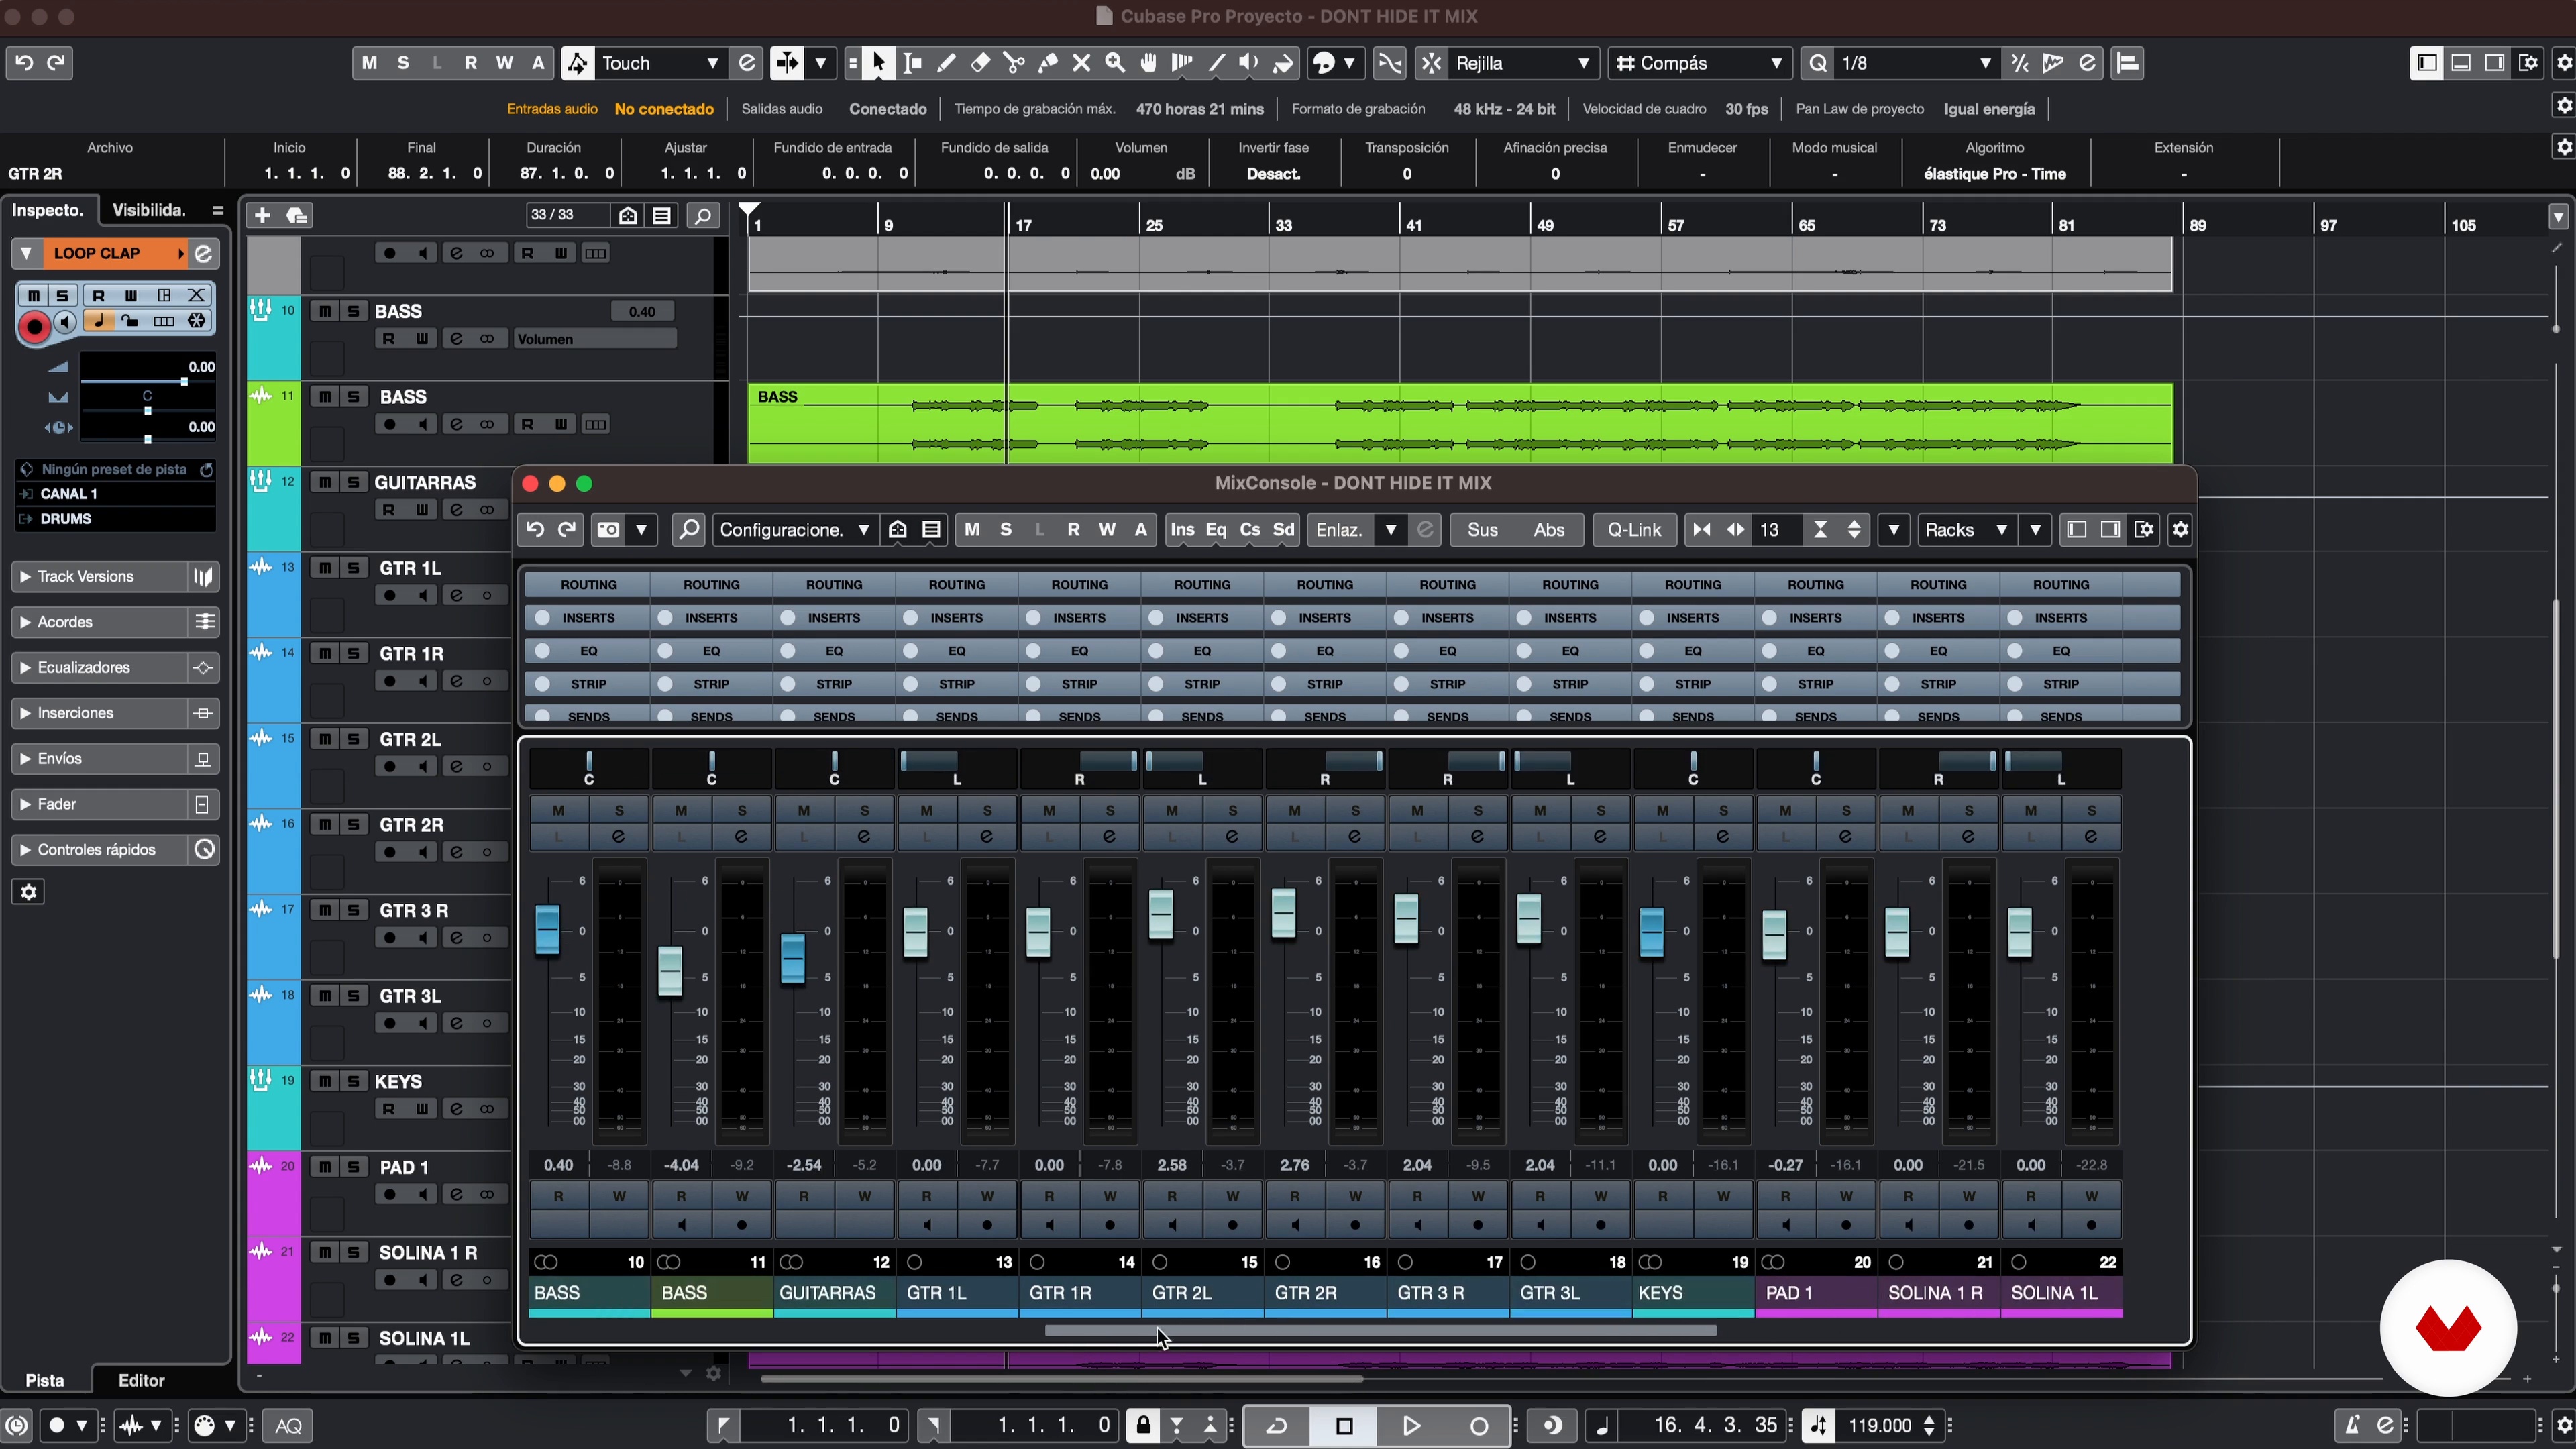Click the GTR 2L channel fader handle
The image size is (2576, 1449).
pyautogui.click(x=1161, y=914)
